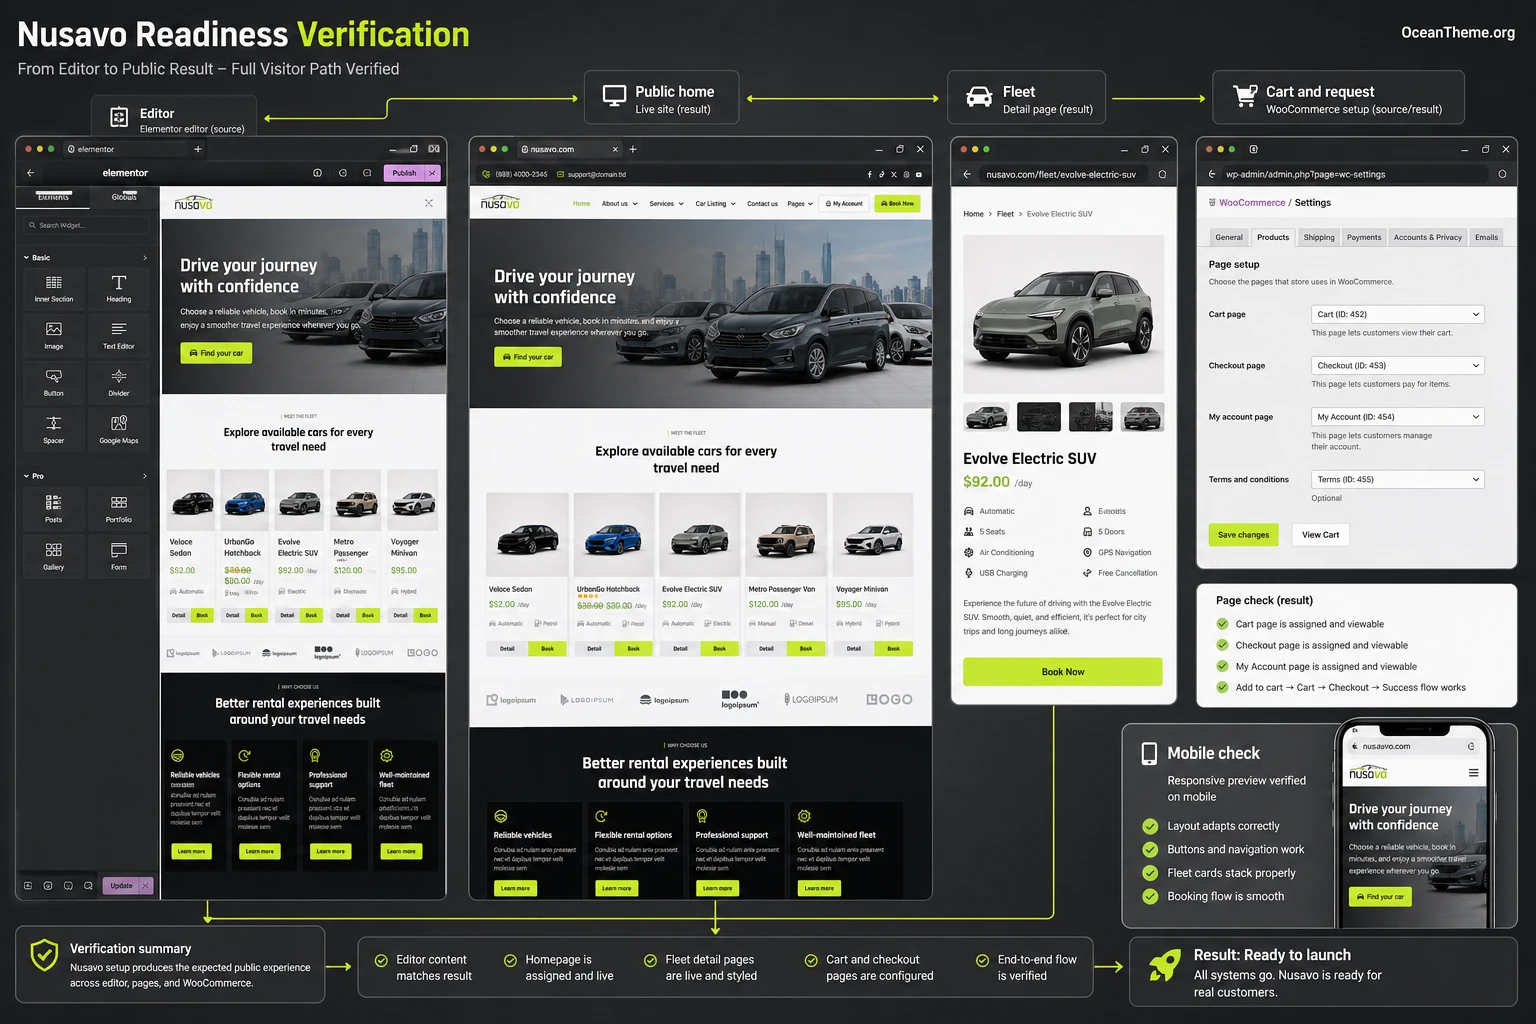Pick the Image widget in Elementor

coord(54,335)
